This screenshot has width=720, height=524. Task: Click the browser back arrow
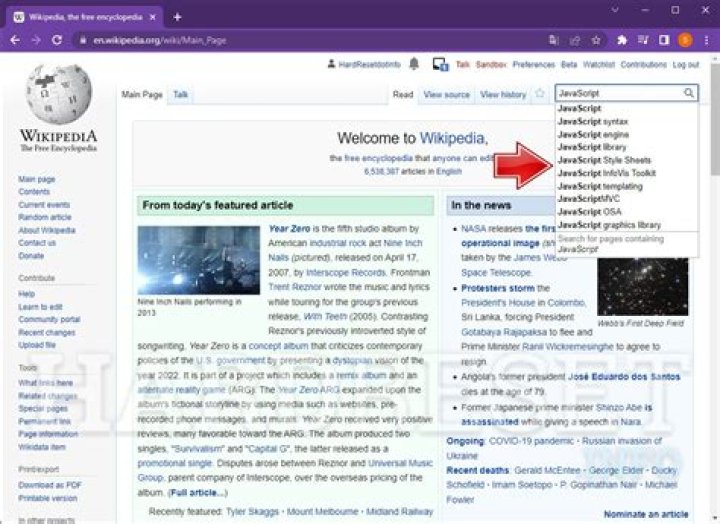pos(15,40)
